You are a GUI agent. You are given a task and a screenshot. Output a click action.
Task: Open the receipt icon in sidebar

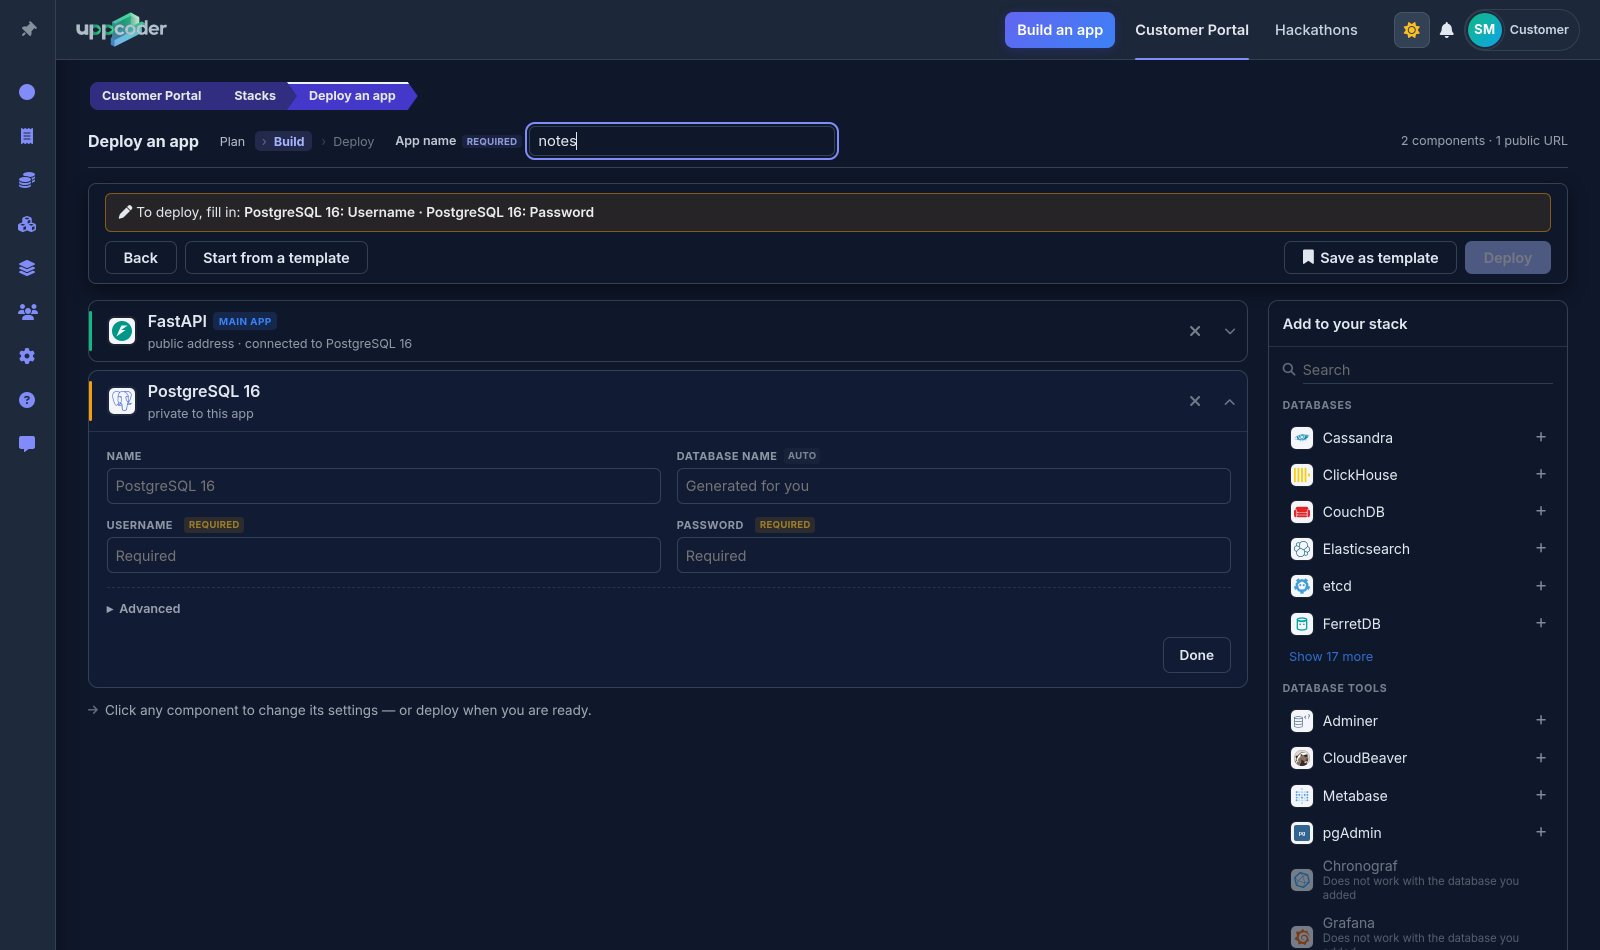[27, 136]
